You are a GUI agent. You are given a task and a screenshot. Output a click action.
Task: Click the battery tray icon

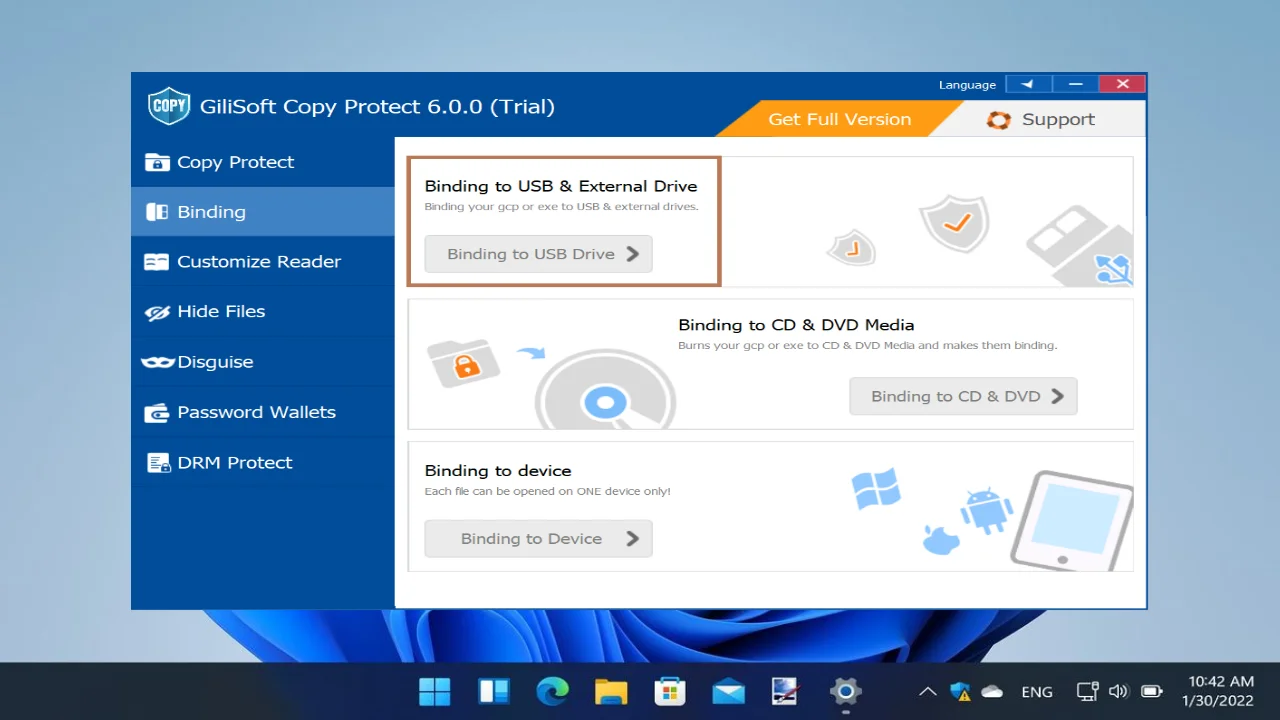coord(1152,691)
